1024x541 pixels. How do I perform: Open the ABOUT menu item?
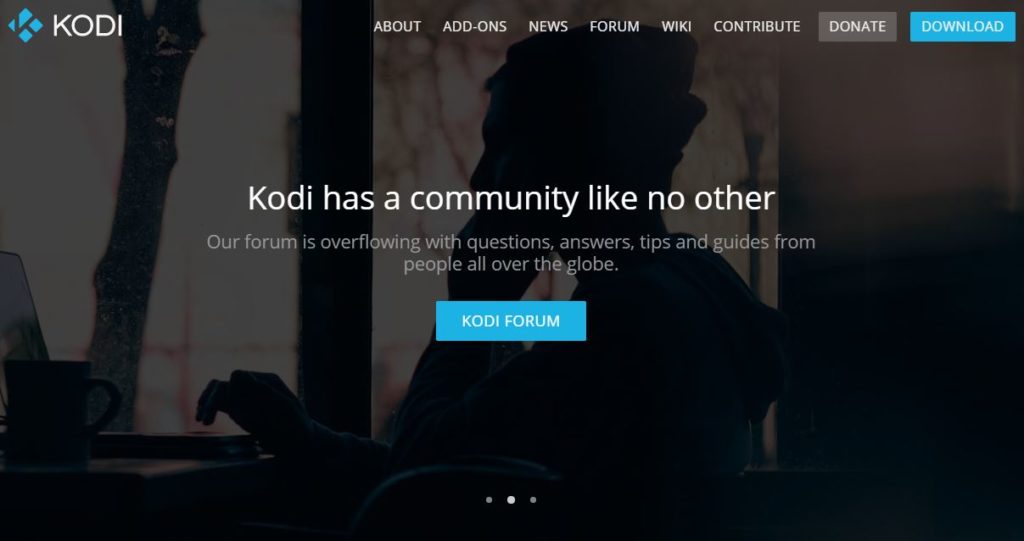coord(397,27)
